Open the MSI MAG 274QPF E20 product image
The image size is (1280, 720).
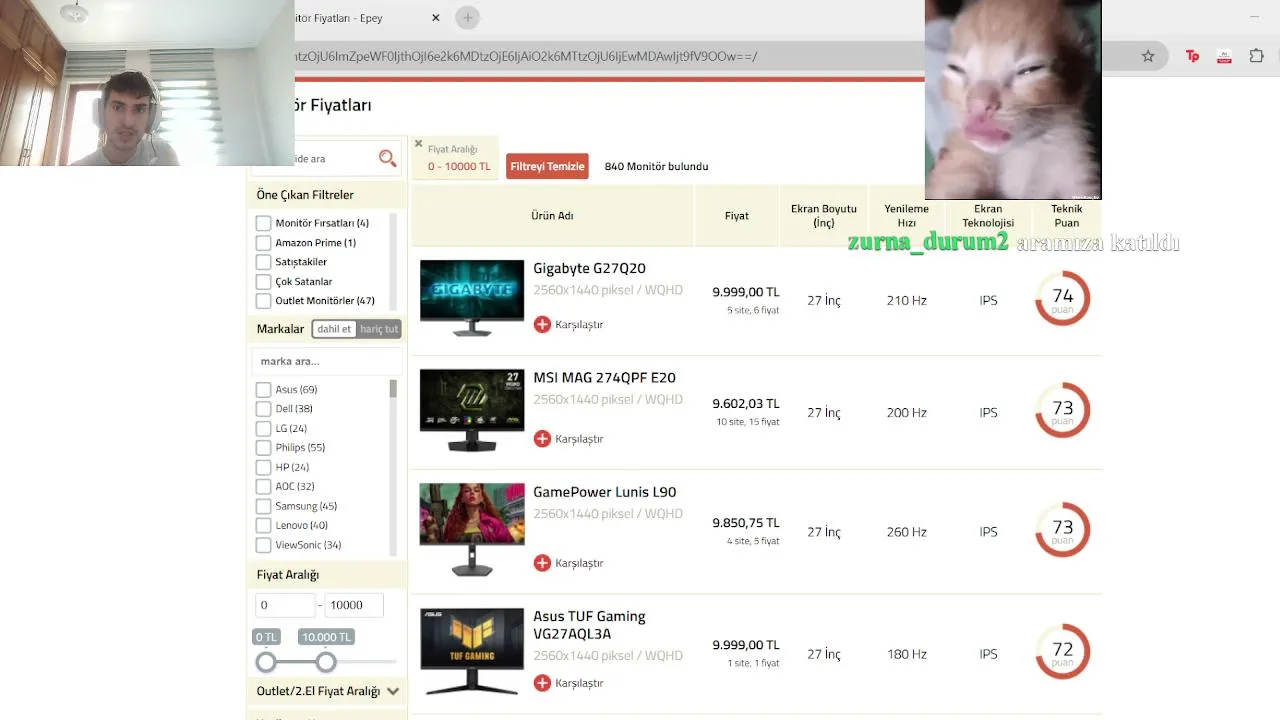click(x=472, y=411)
